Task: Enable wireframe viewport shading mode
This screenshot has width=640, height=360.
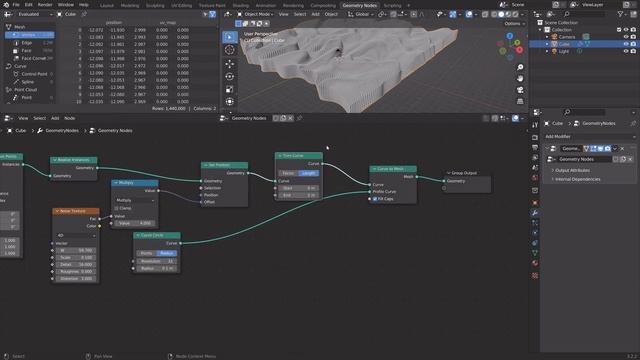Action: pyautogui.click(x=494, y=14)
